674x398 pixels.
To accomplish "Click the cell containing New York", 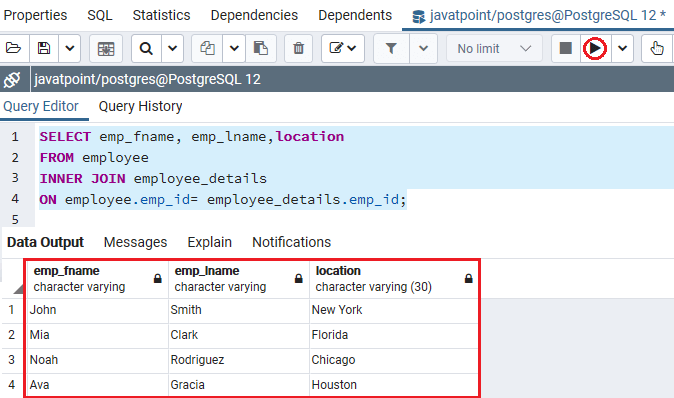I will pyautogui.click(x=393, y=310).
